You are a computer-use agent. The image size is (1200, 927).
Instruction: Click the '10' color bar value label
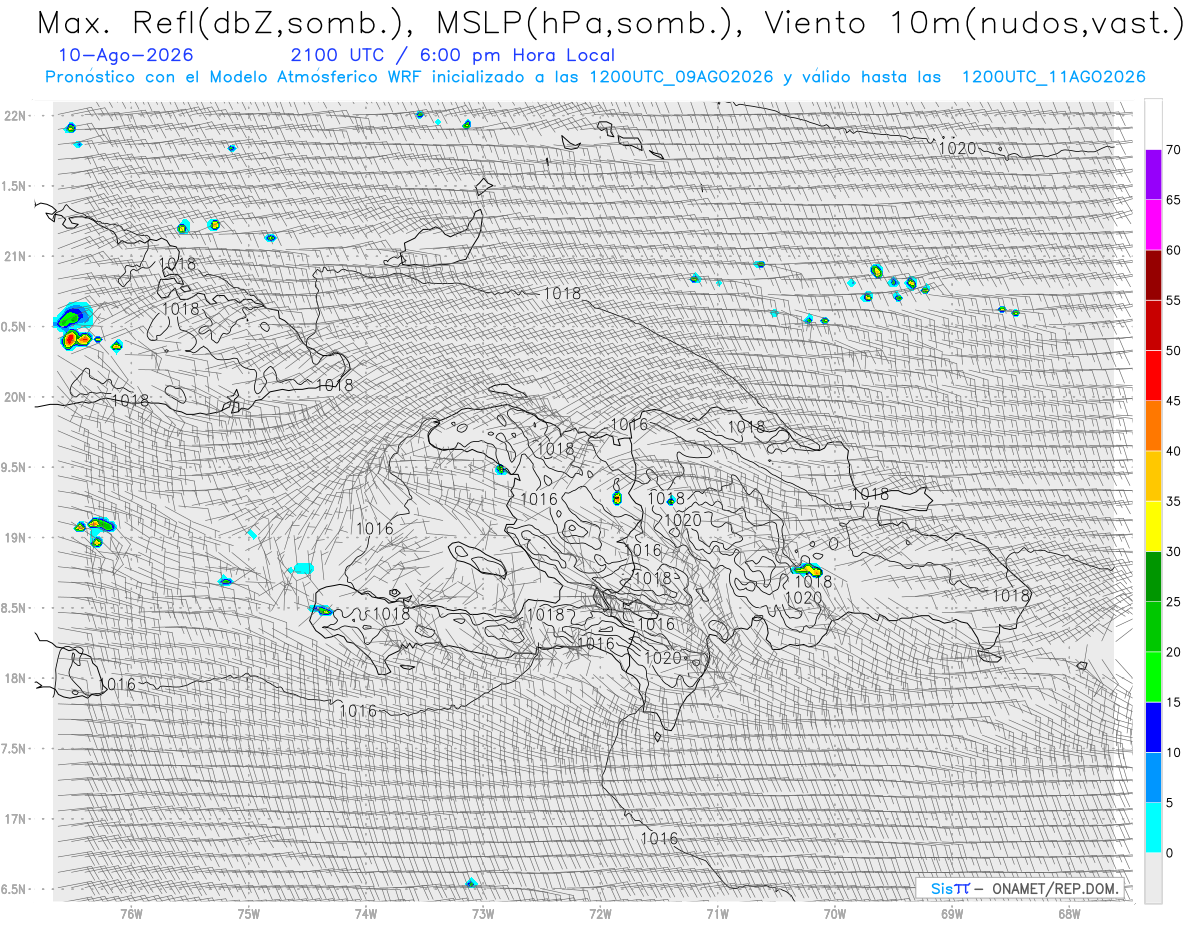point(1173,753)
